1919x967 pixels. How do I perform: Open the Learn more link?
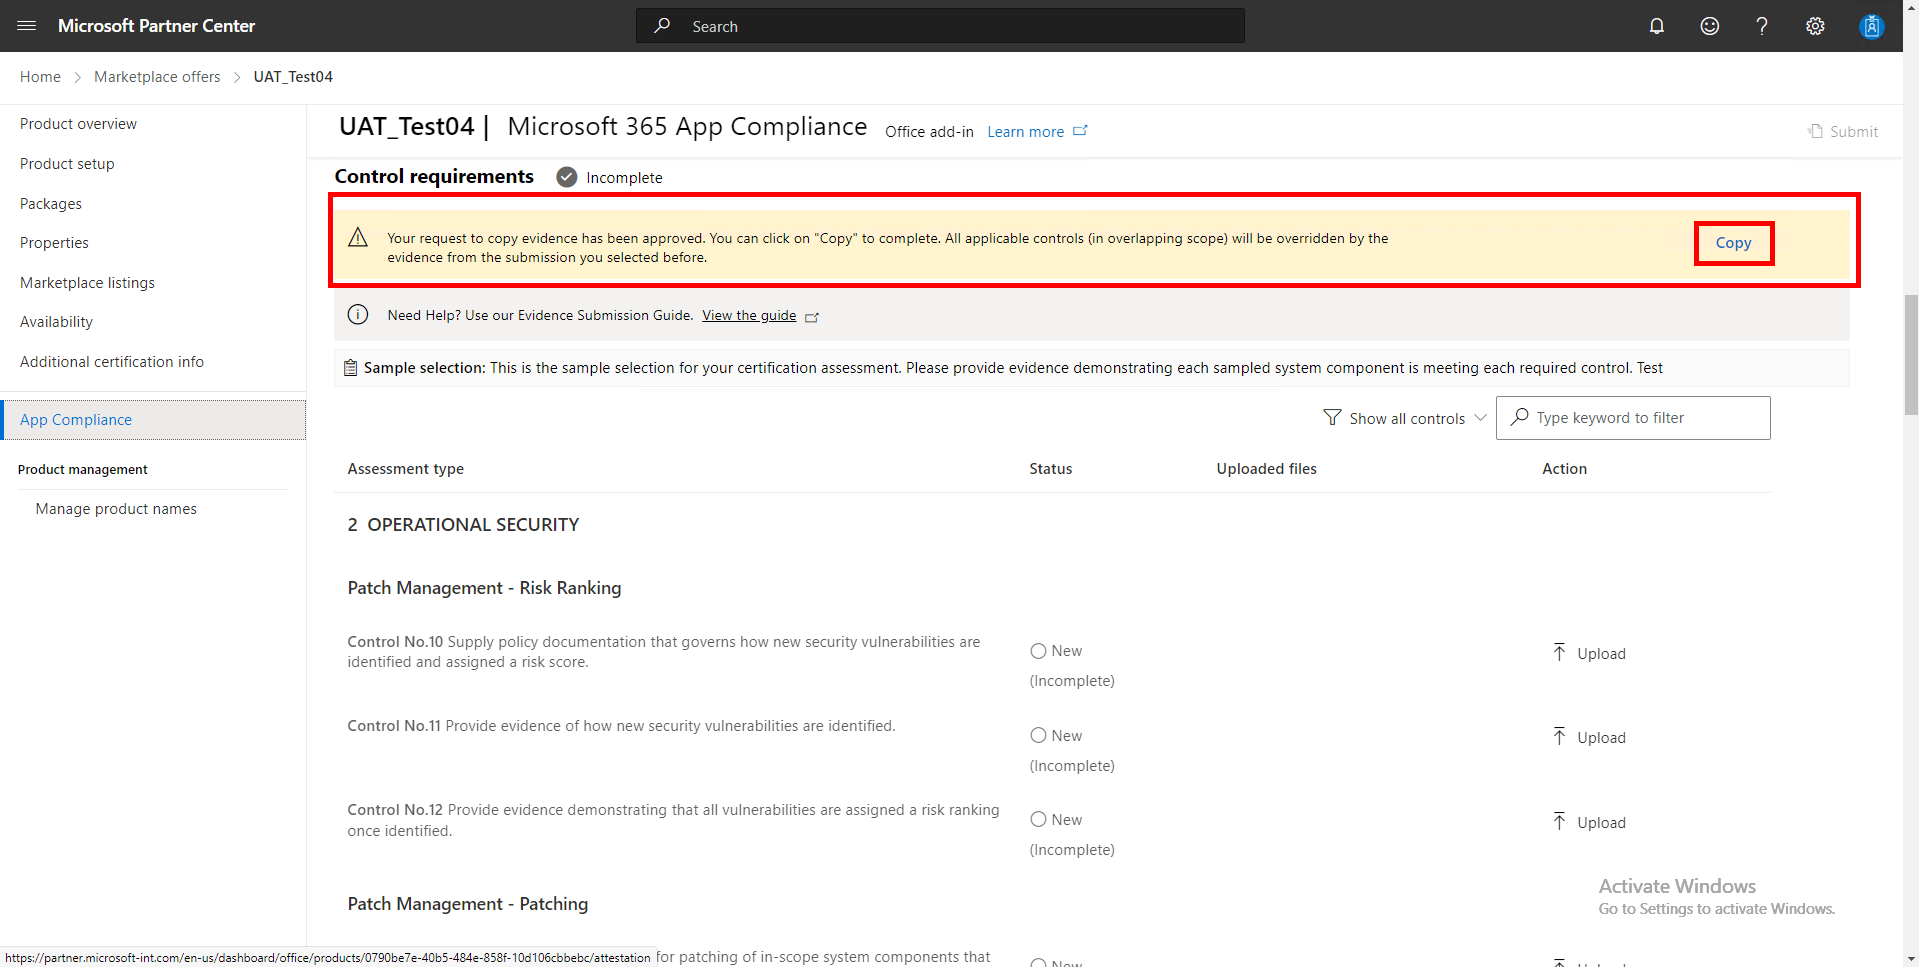click(1025, 132)
